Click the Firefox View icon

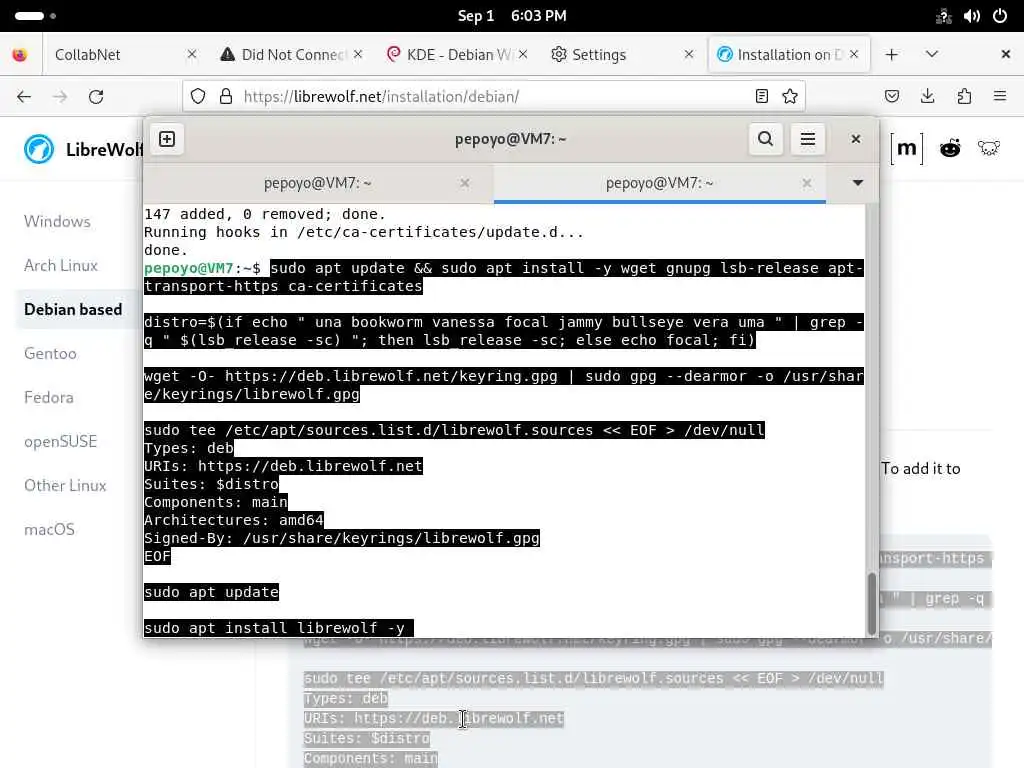(20, 54)
